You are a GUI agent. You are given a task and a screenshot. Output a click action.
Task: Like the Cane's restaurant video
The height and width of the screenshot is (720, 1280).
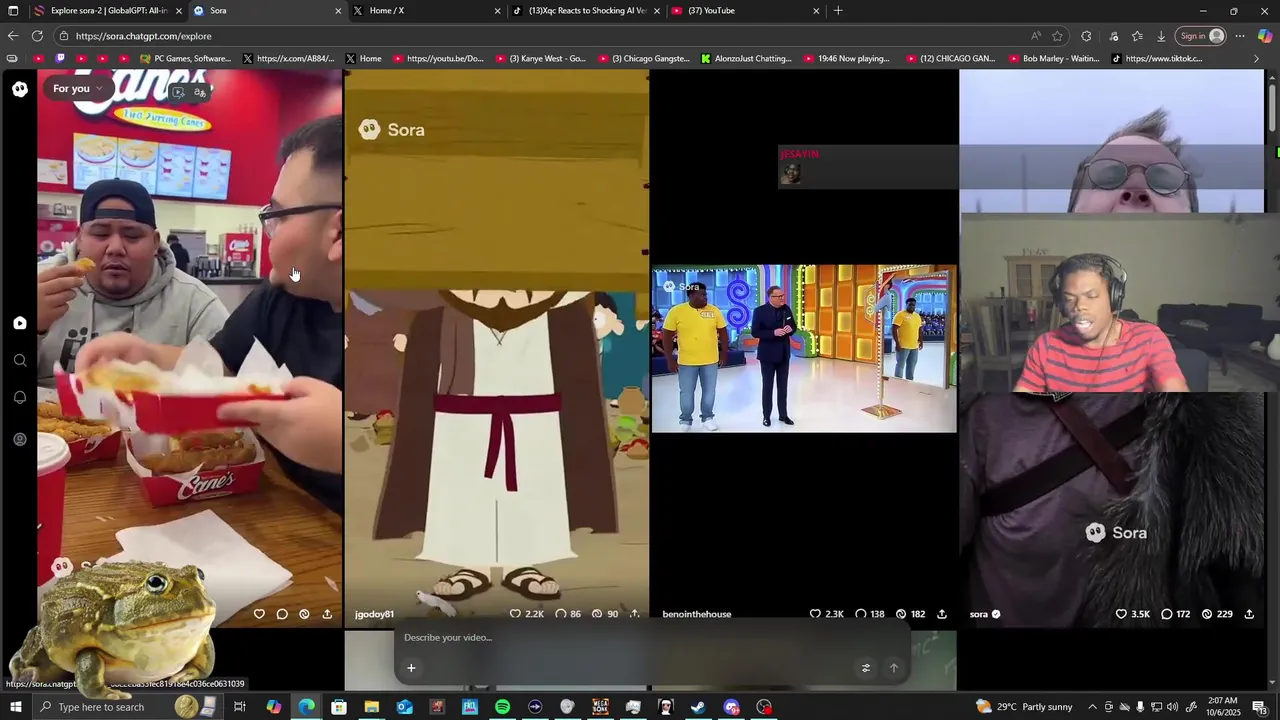pos(259,614)
